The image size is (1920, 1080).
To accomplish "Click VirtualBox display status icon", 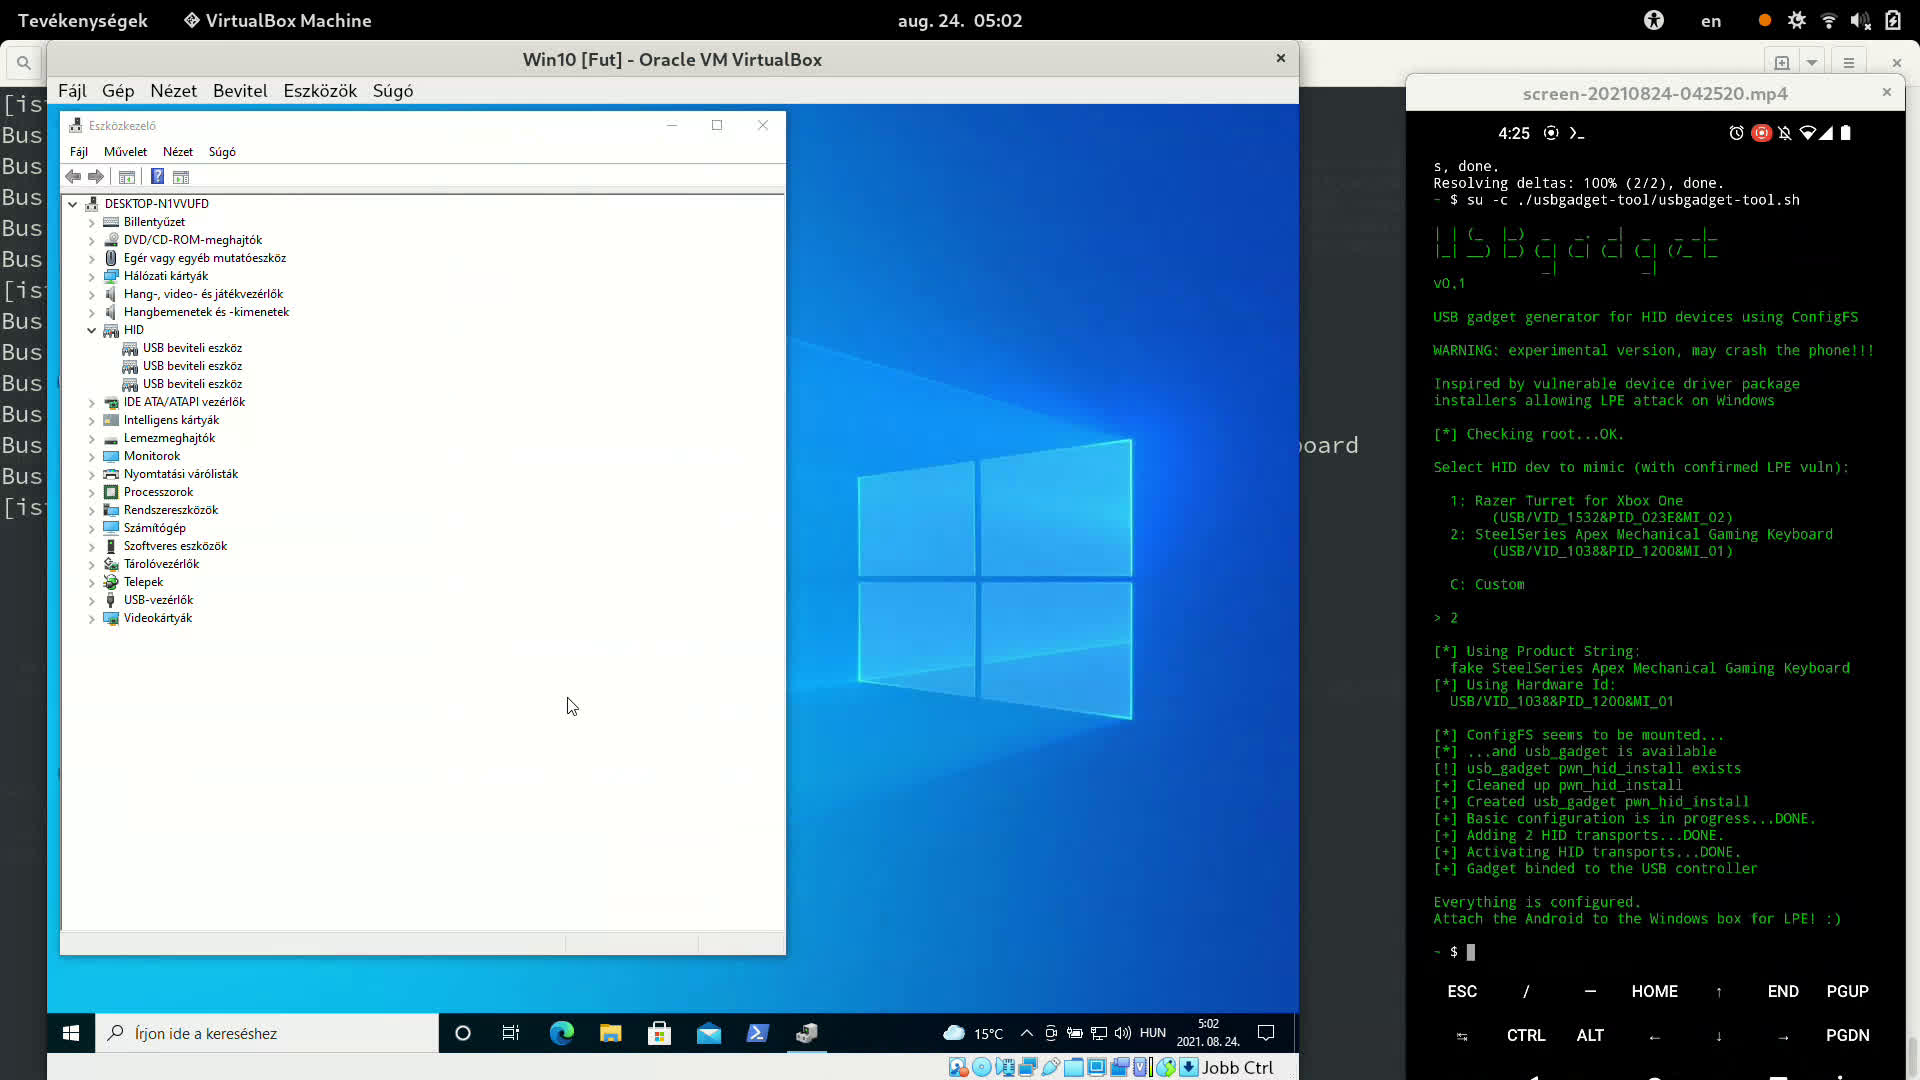I will [1097, 1067].
